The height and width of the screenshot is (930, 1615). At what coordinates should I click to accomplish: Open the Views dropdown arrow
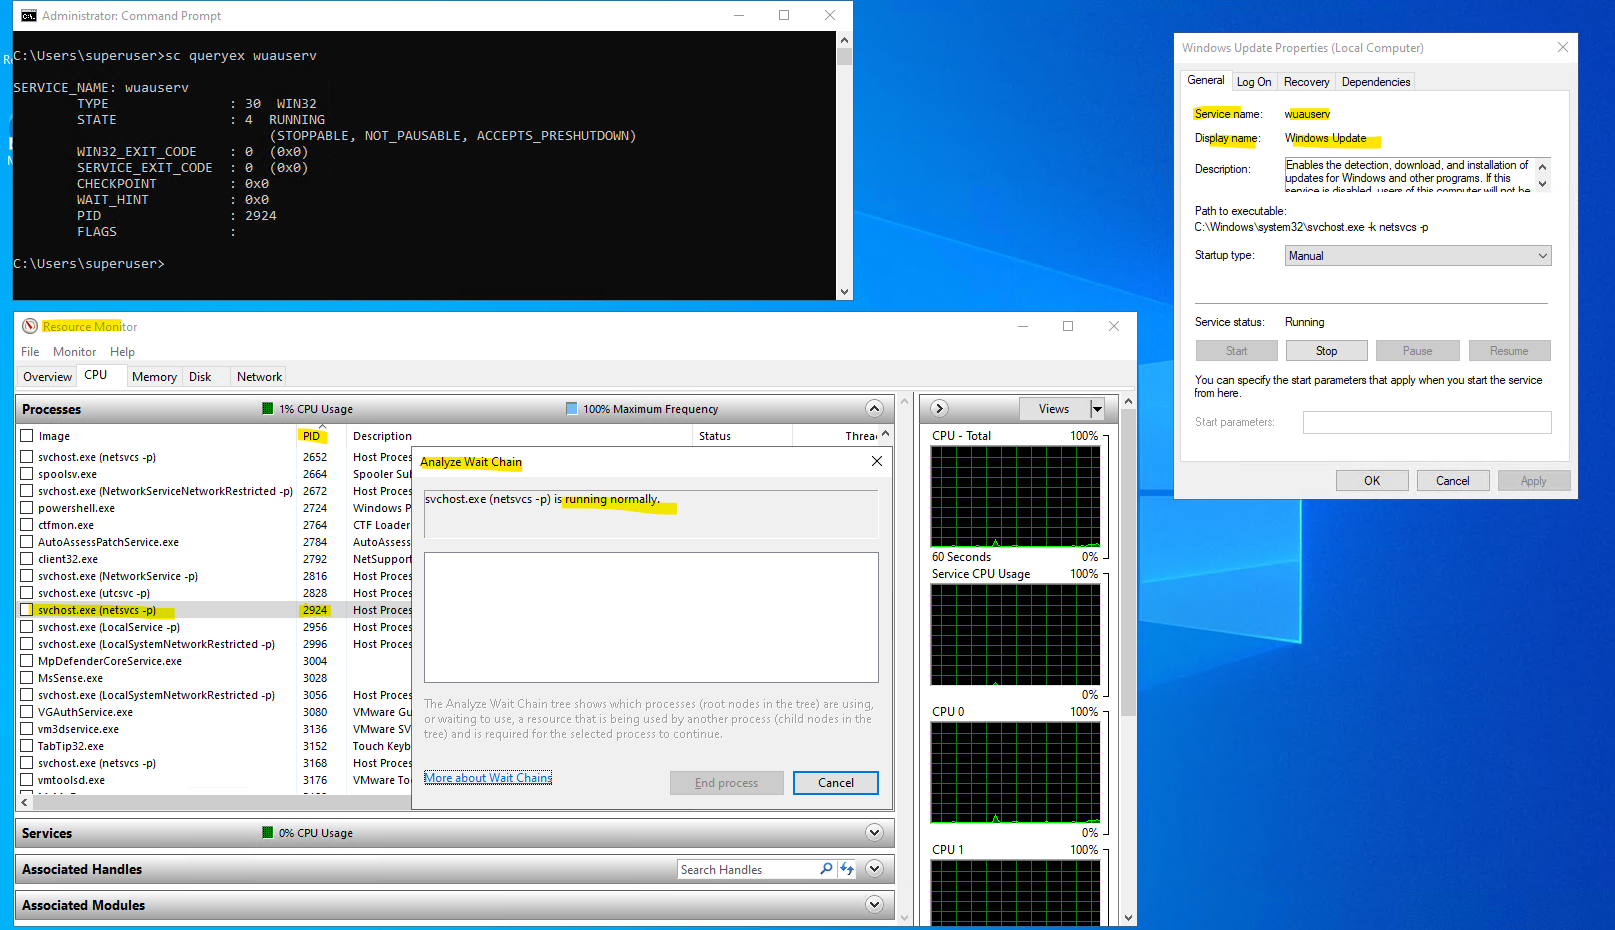click(1097, 408)
